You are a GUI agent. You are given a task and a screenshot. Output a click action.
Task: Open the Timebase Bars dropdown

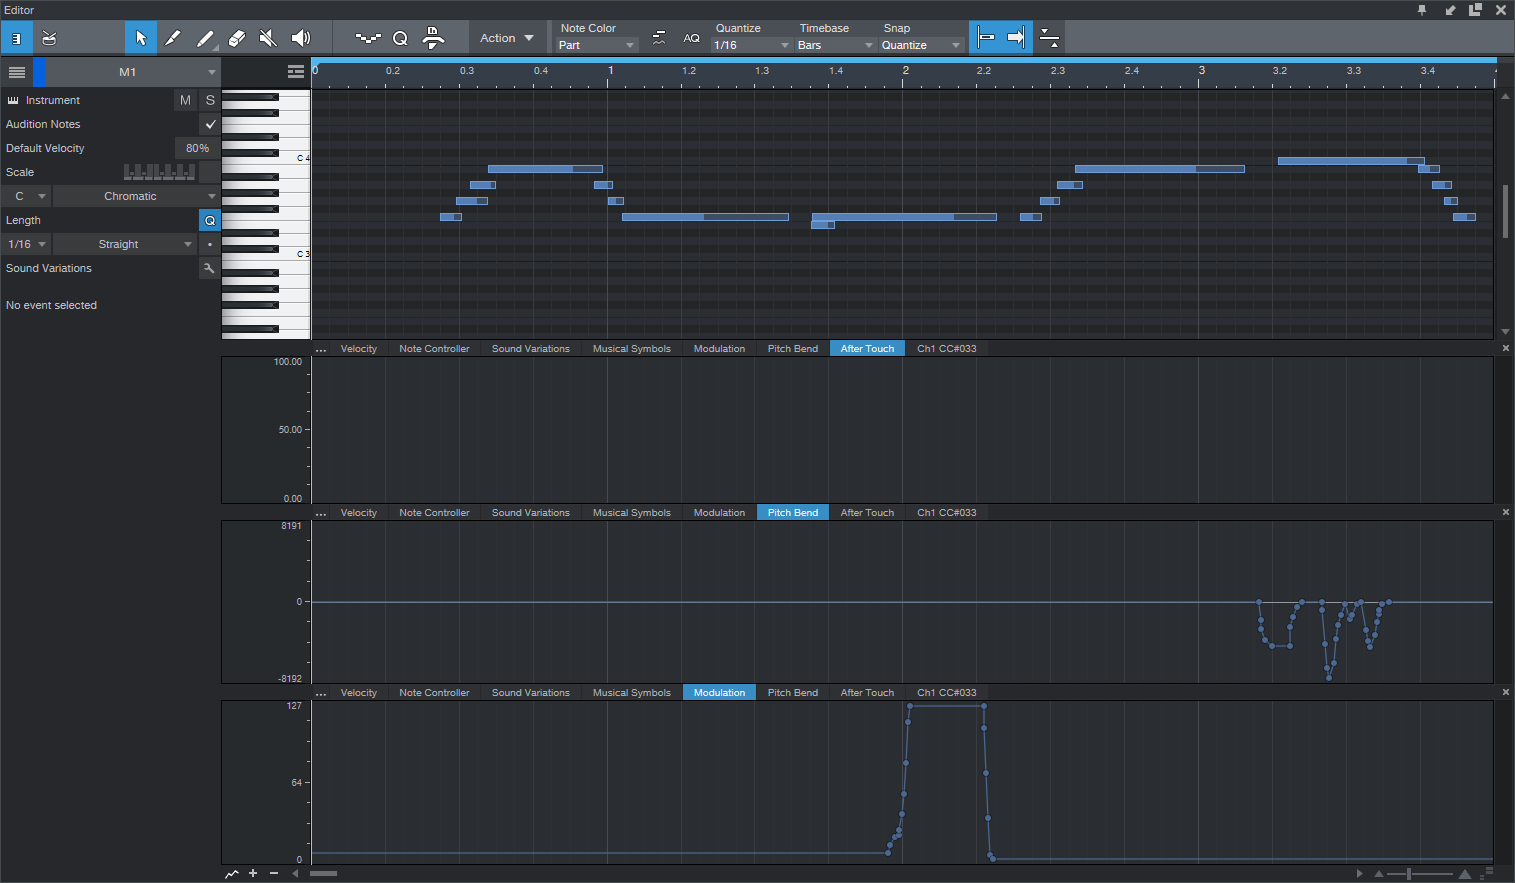point(835,45)
